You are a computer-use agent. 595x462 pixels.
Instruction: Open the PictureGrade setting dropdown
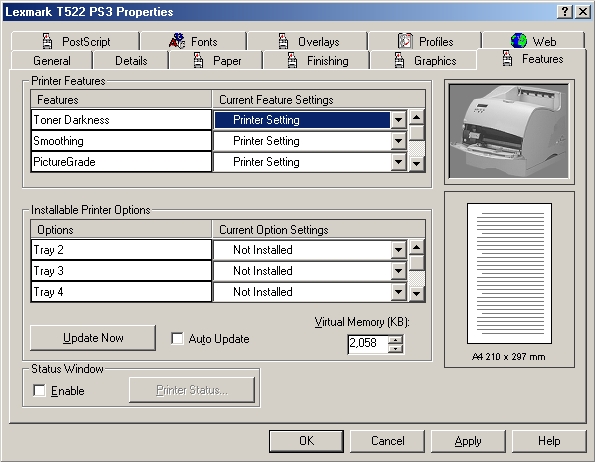[x=398, y=162]
